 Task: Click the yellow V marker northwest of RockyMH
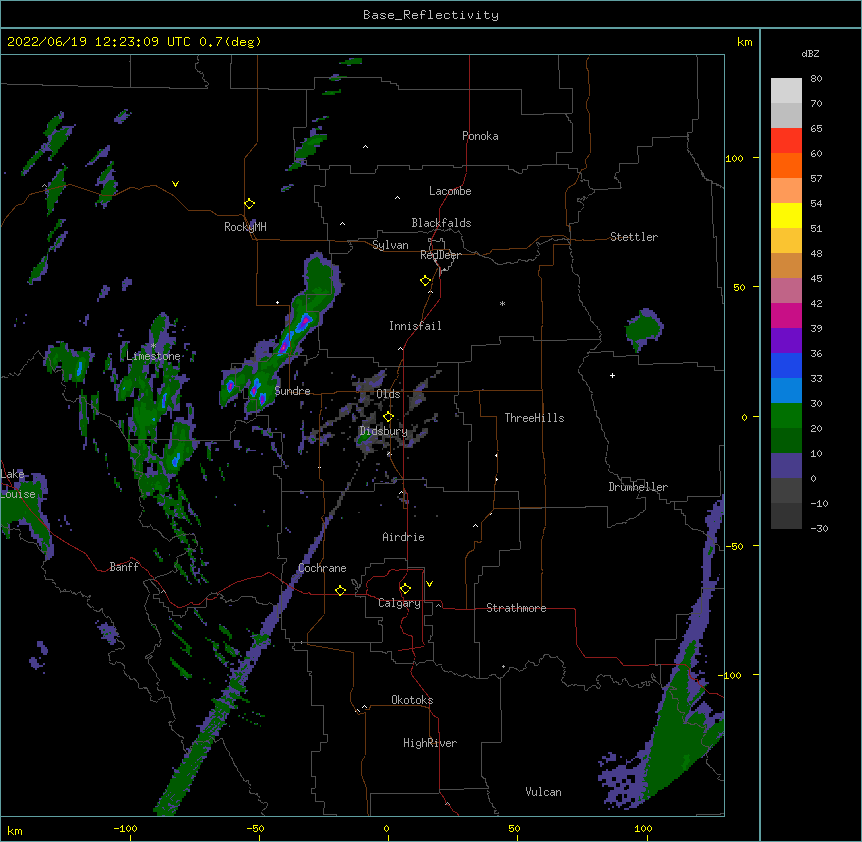[x=175, y=184]
